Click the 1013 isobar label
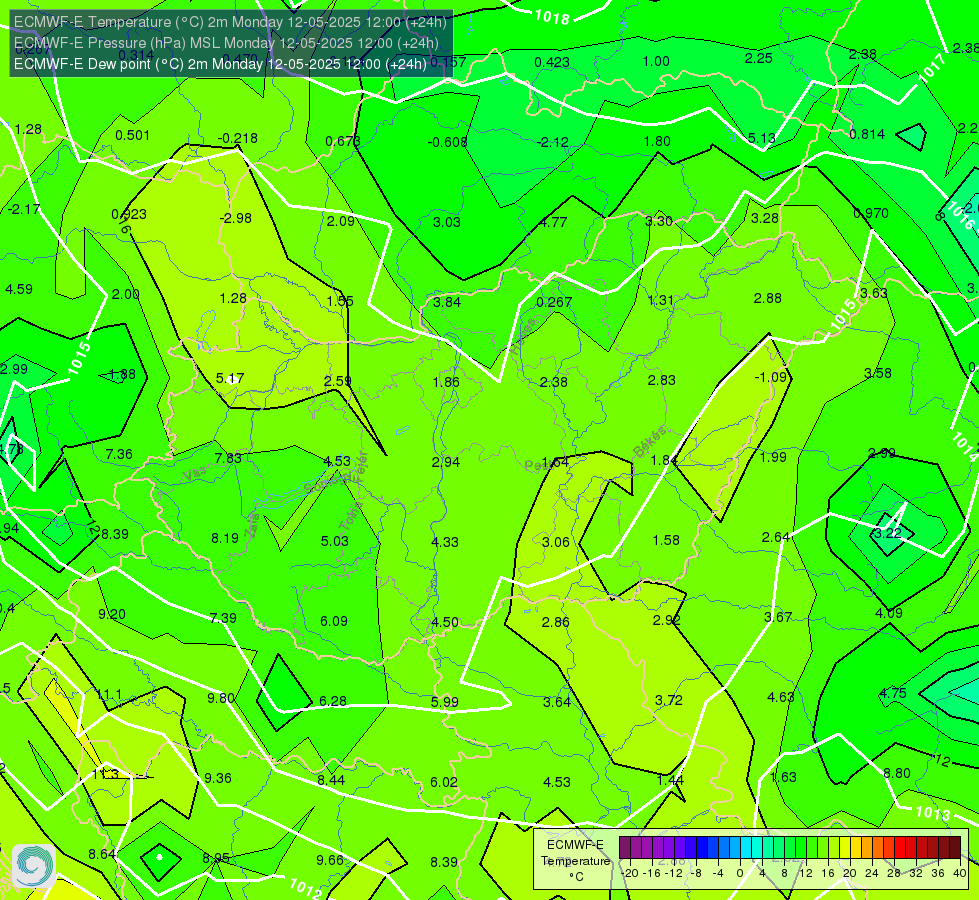The image size is (979, 900). point(932,813)
